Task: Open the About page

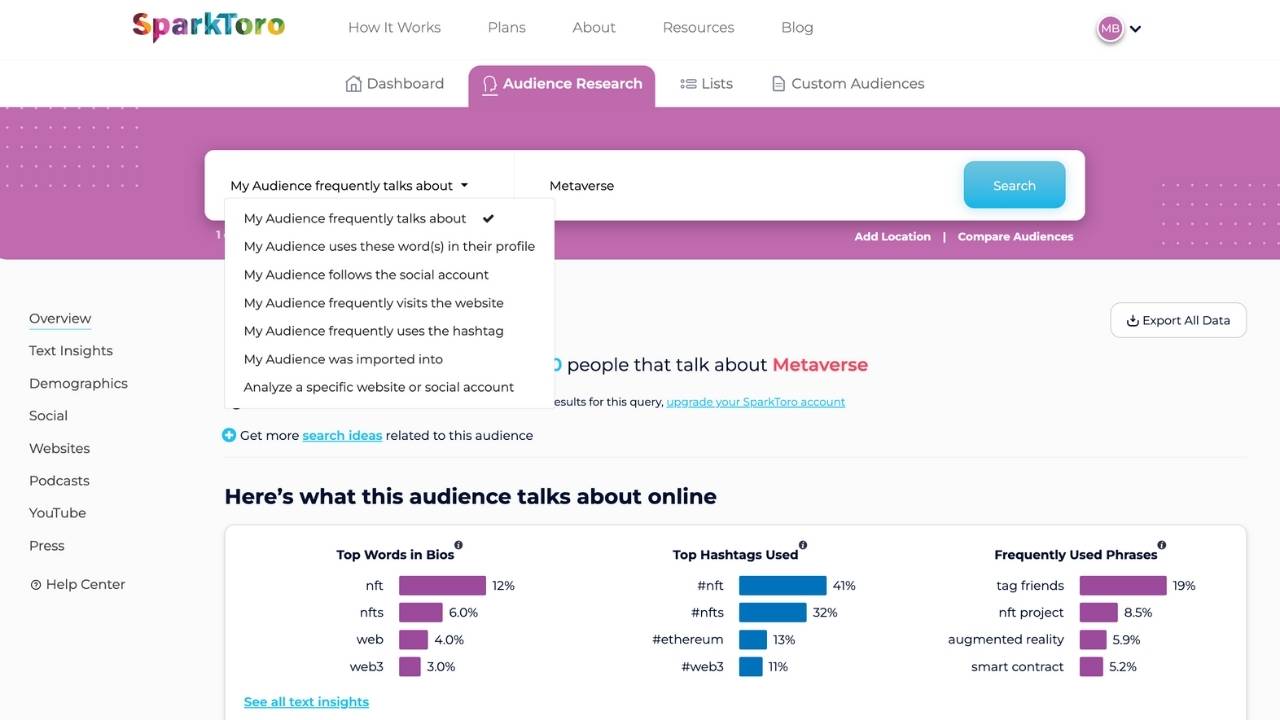Action: [594, 27]
